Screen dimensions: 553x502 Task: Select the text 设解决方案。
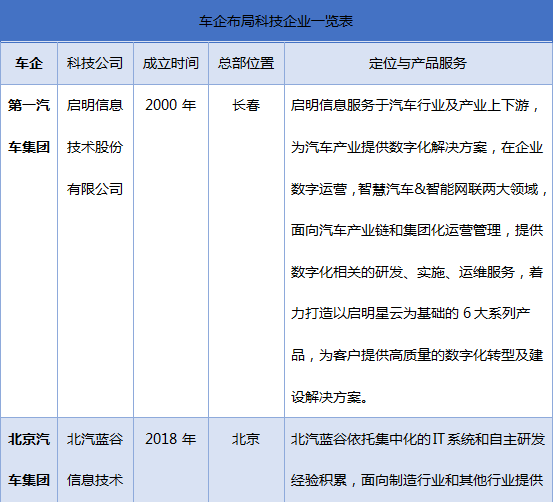[330, 397]
